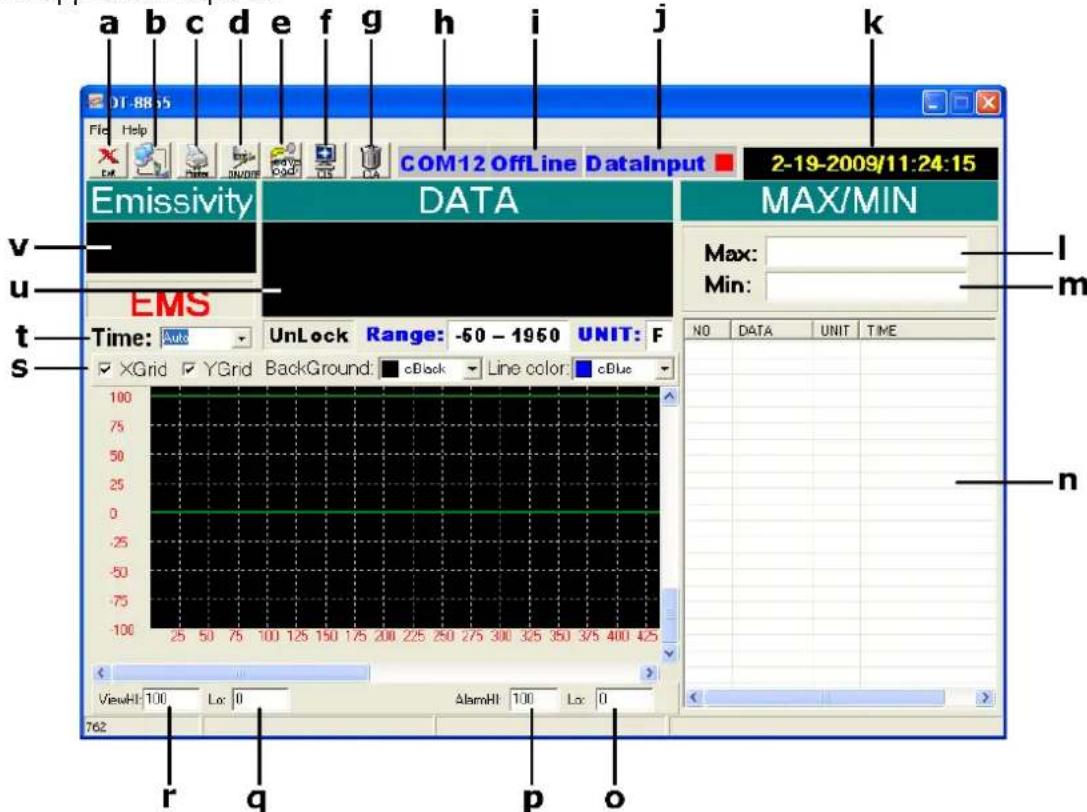Click the chart's horizontal scrollbar thumb

tap(241, 673)
